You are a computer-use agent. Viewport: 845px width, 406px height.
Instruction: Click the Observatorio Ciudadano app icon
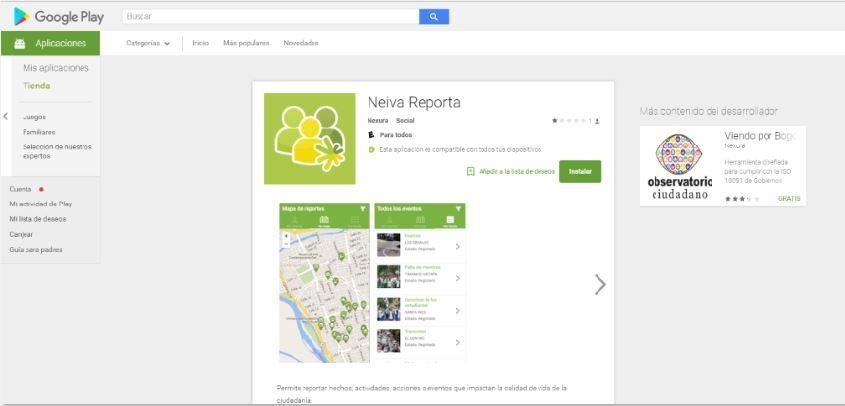point(679,166)
